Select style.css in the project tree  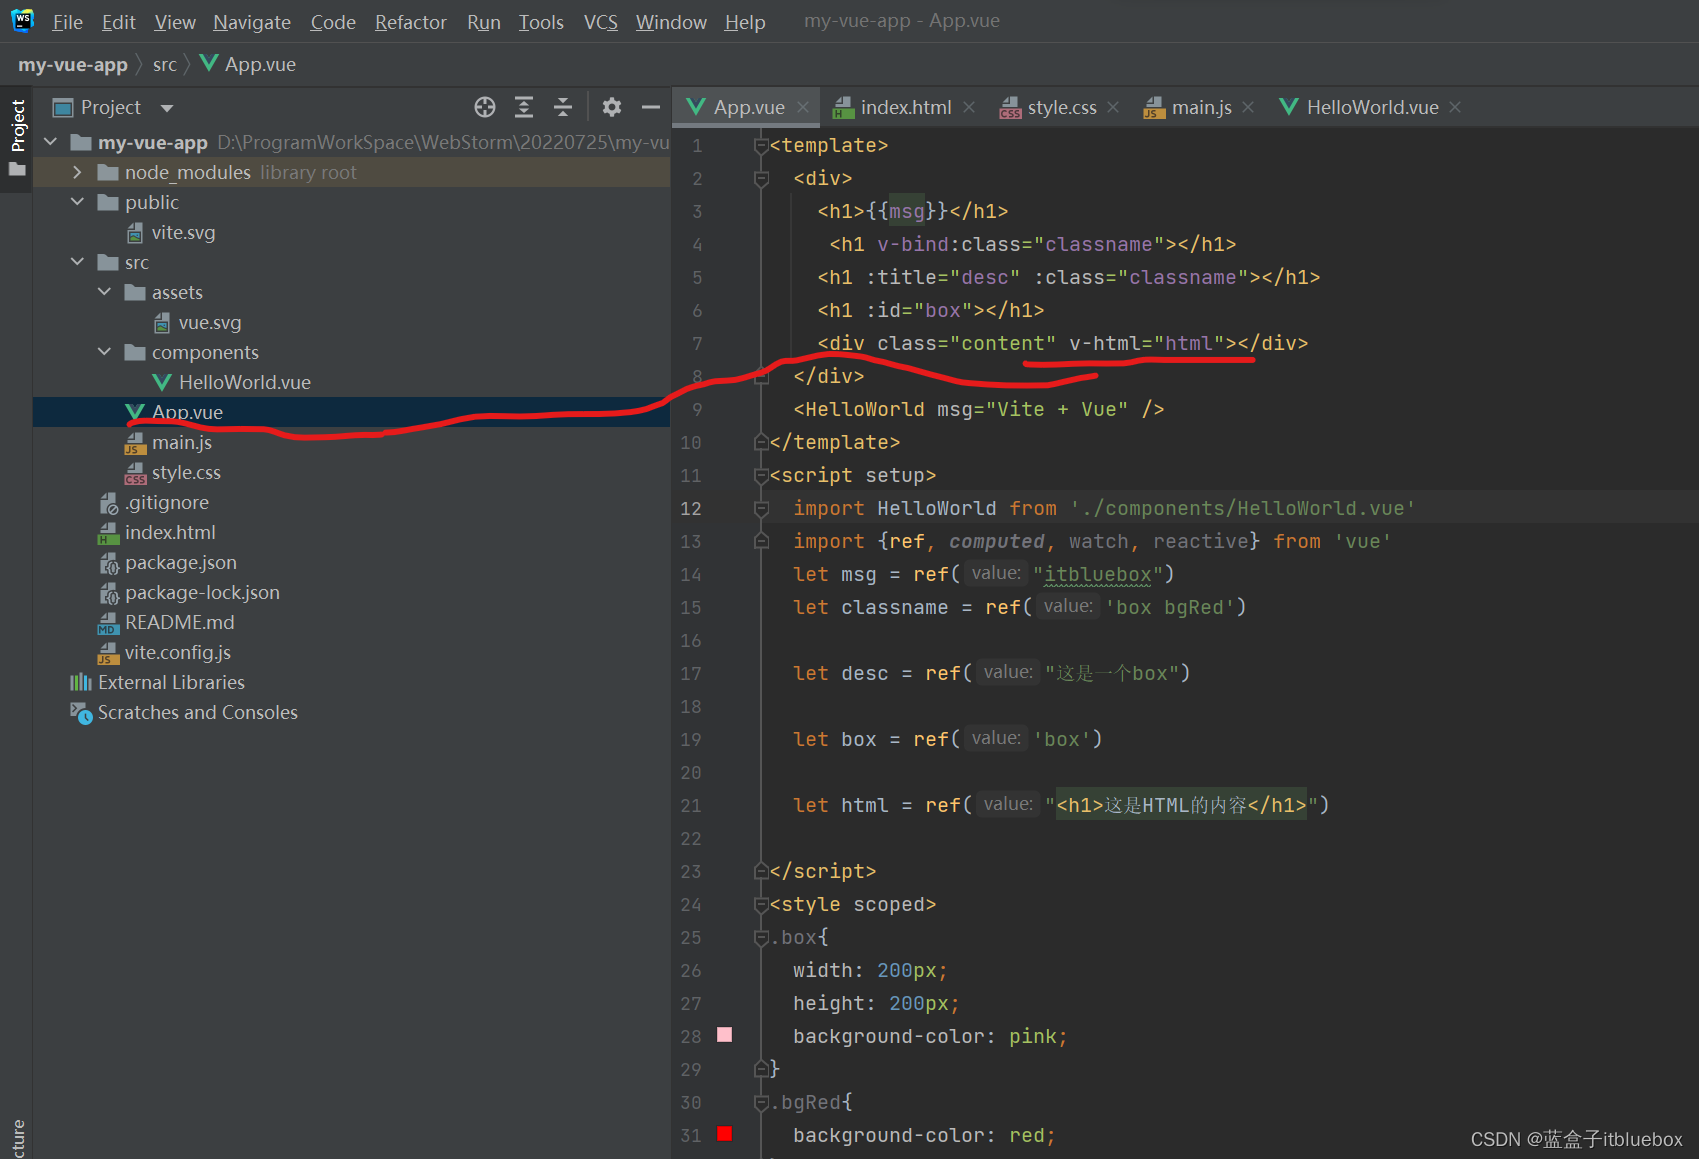point(186,472)
